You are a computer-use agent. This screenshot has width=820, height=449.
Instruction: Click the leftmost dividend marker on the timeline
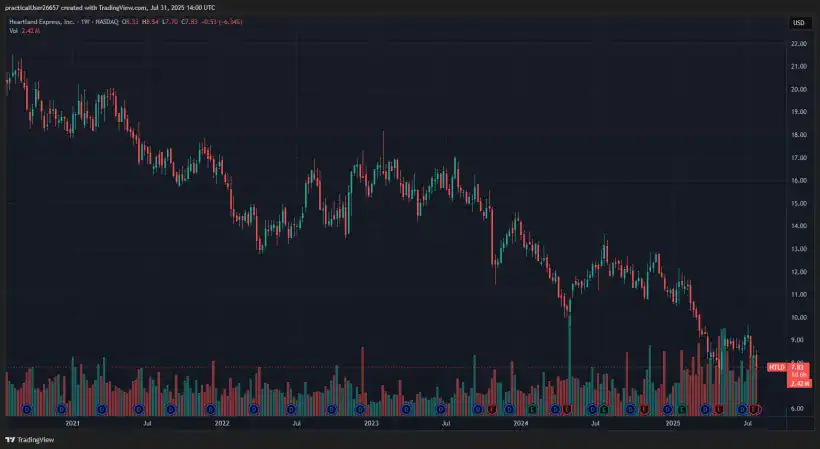point(27,409)
